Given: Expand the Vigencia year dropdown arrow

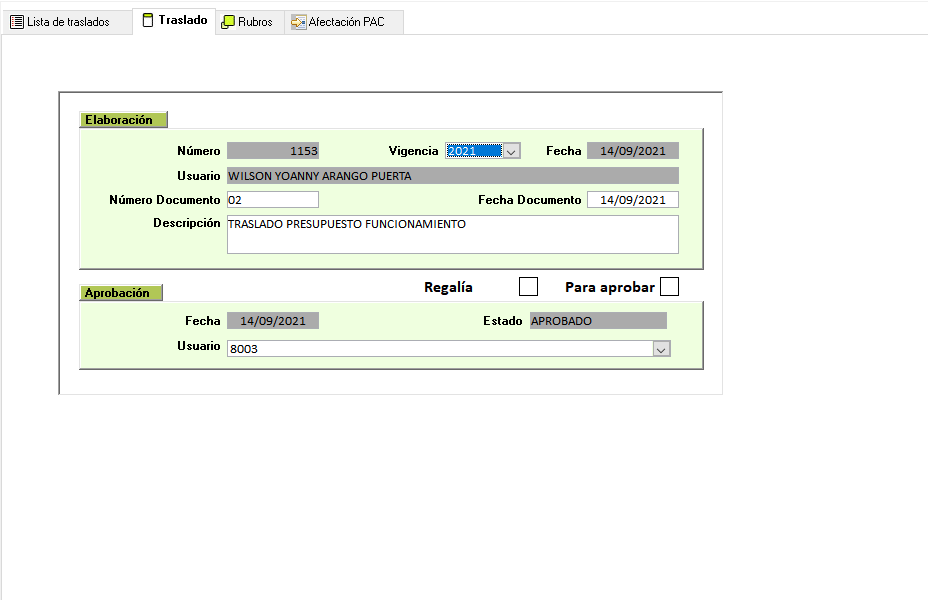Looking at the screenshot, I should coord(511,151).
